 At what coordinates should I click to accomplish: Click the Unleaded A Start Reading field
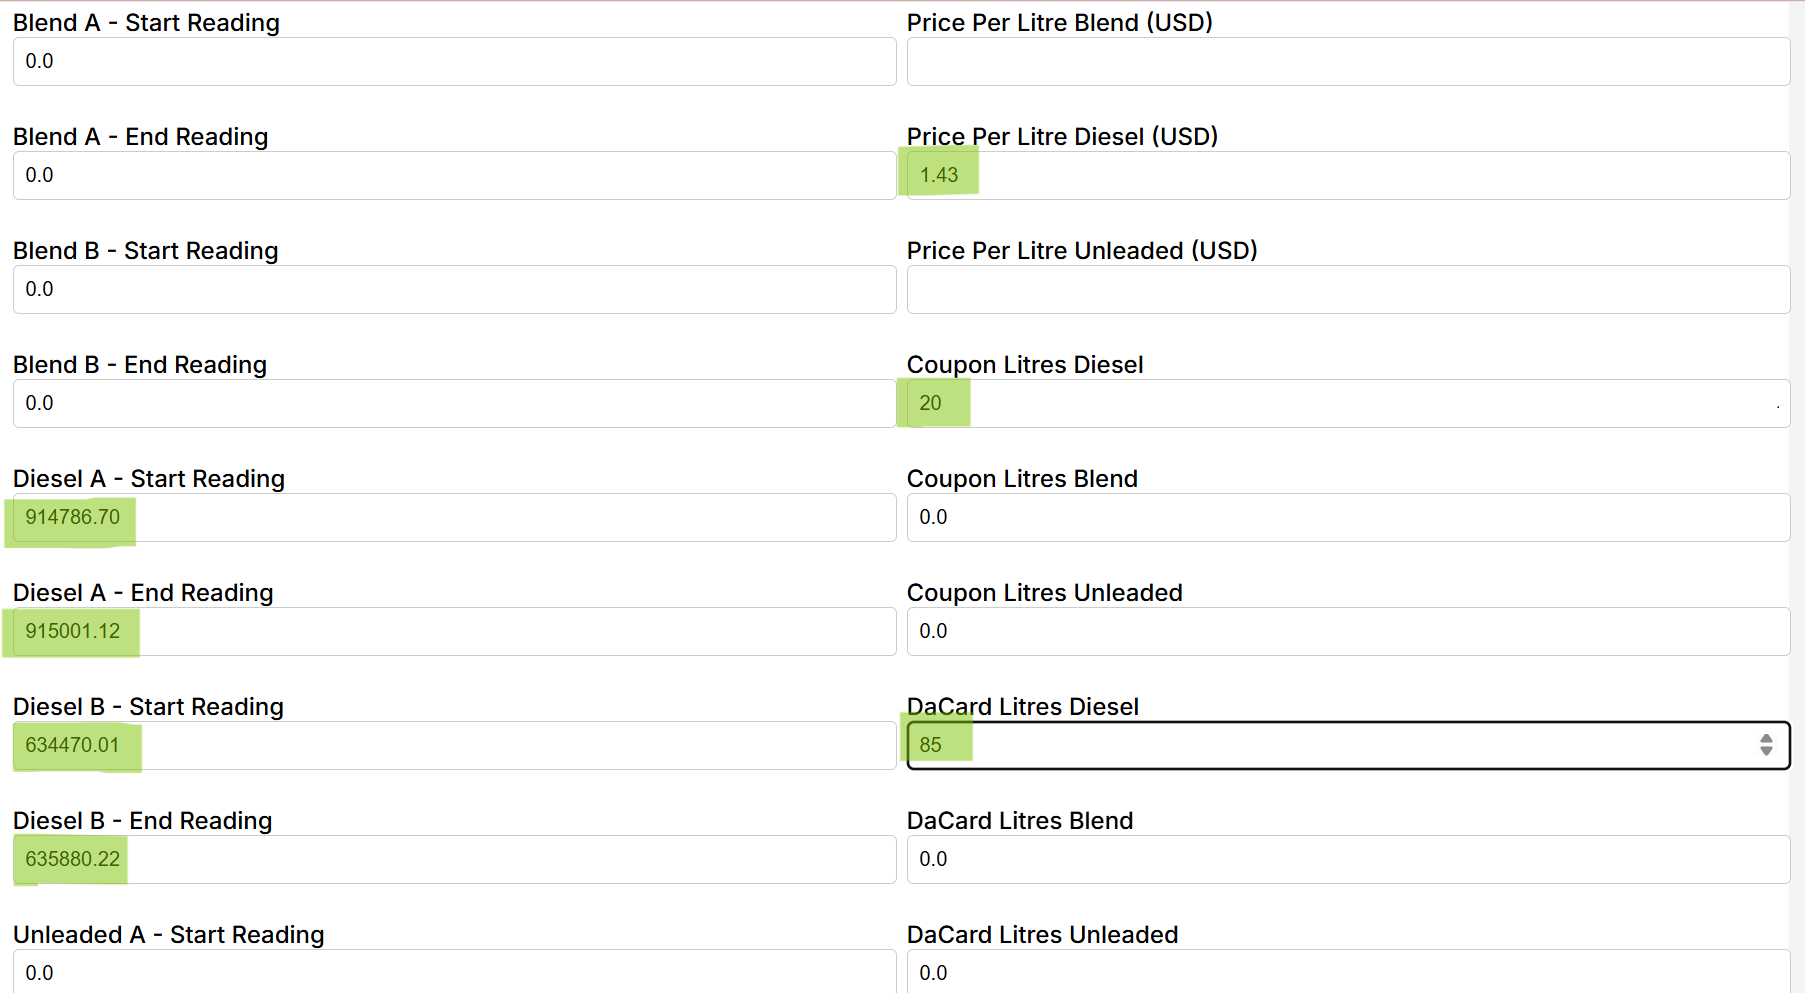click(454, 972)
